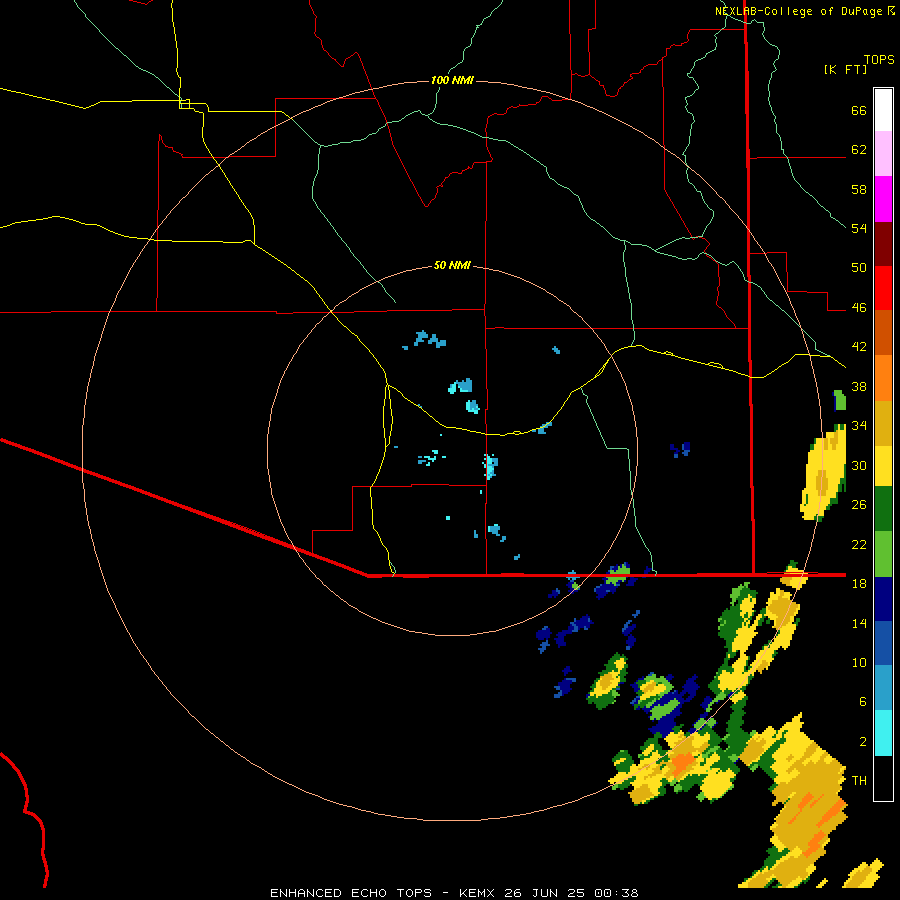Screen dimensions: 900x900
Task: Click the navy blue legend swatch
Action: 883,599
